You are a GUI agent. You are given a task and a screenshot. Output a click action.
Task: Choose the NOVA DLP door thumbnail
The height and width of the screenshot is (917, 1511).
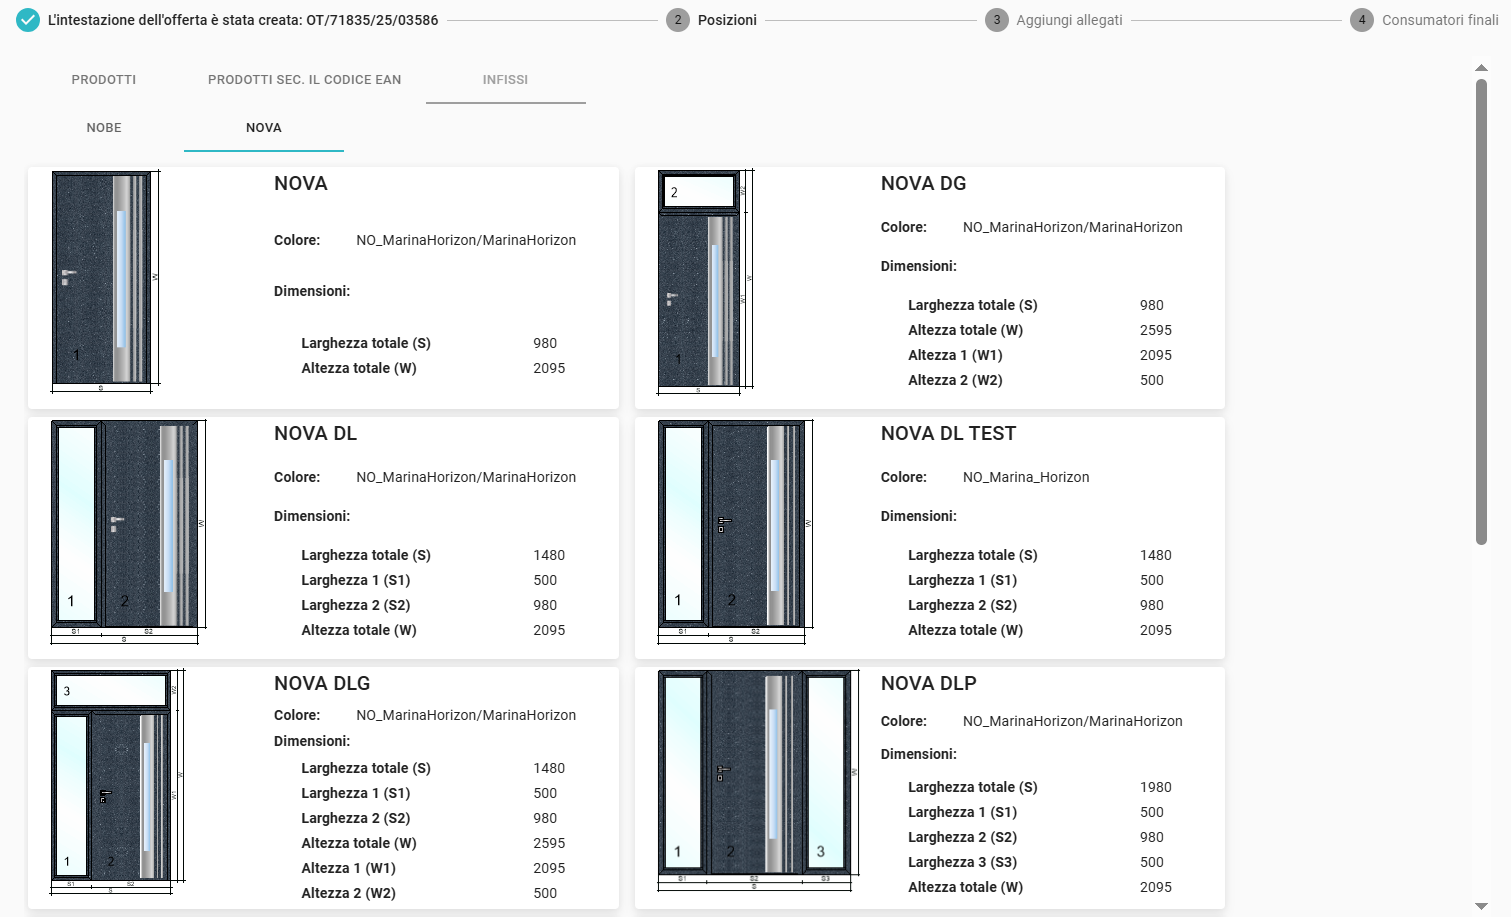click(757, 778)
